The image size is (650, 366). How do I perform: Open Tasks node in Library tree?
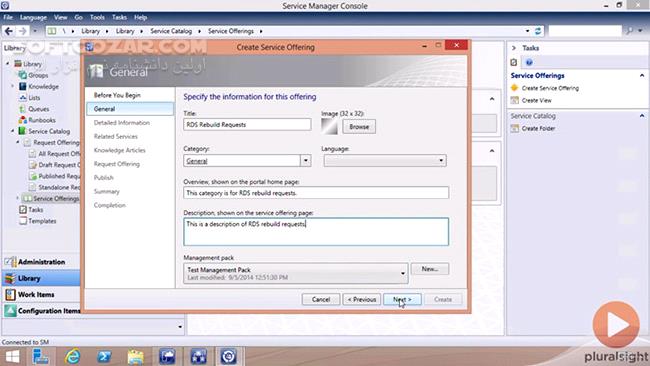(35, 210)
